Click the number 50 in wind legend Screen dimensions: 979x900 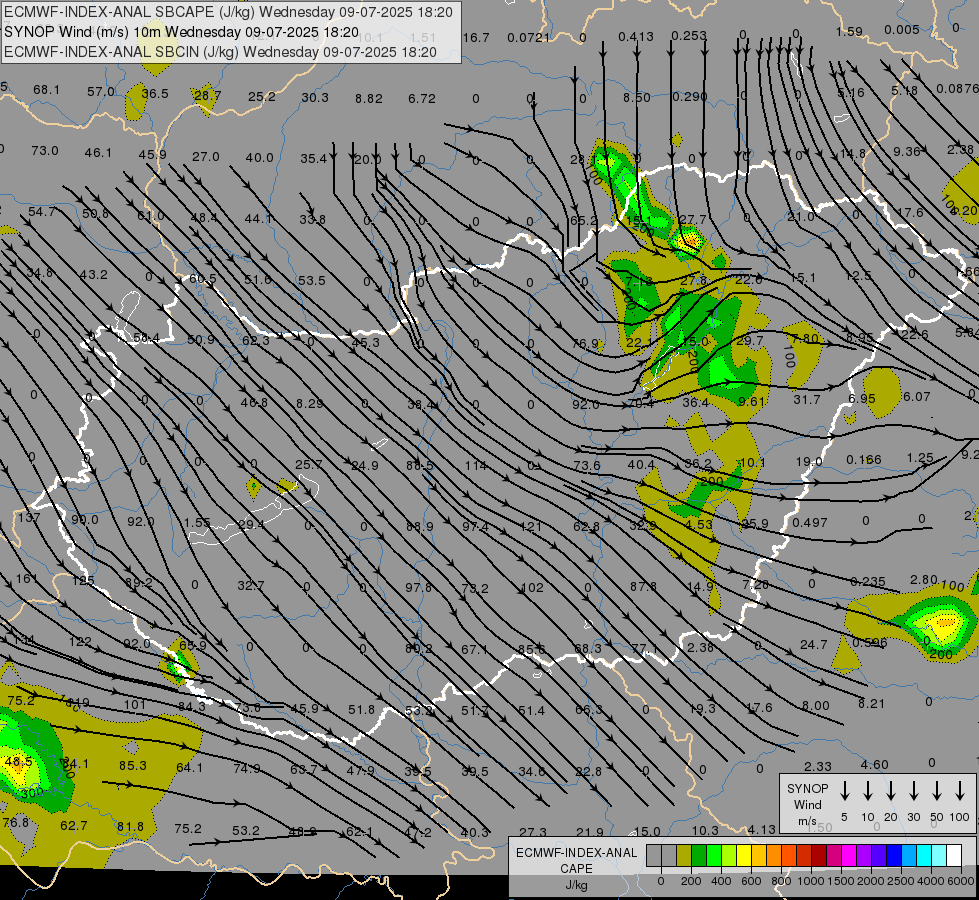[937, 817]
